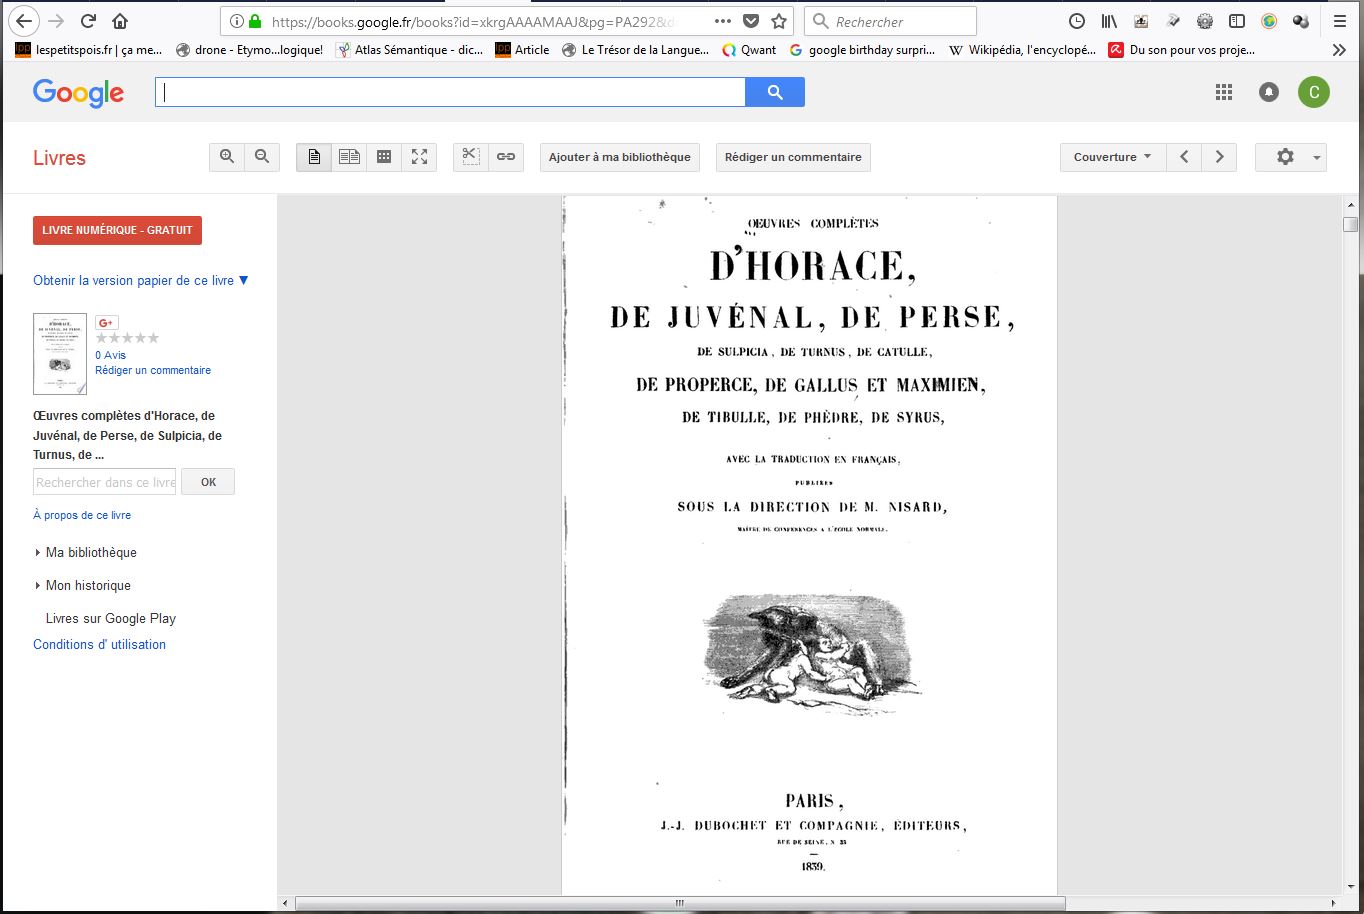
Task: Click the zoom in magnifier icon
Action: (x=227, y=157)
